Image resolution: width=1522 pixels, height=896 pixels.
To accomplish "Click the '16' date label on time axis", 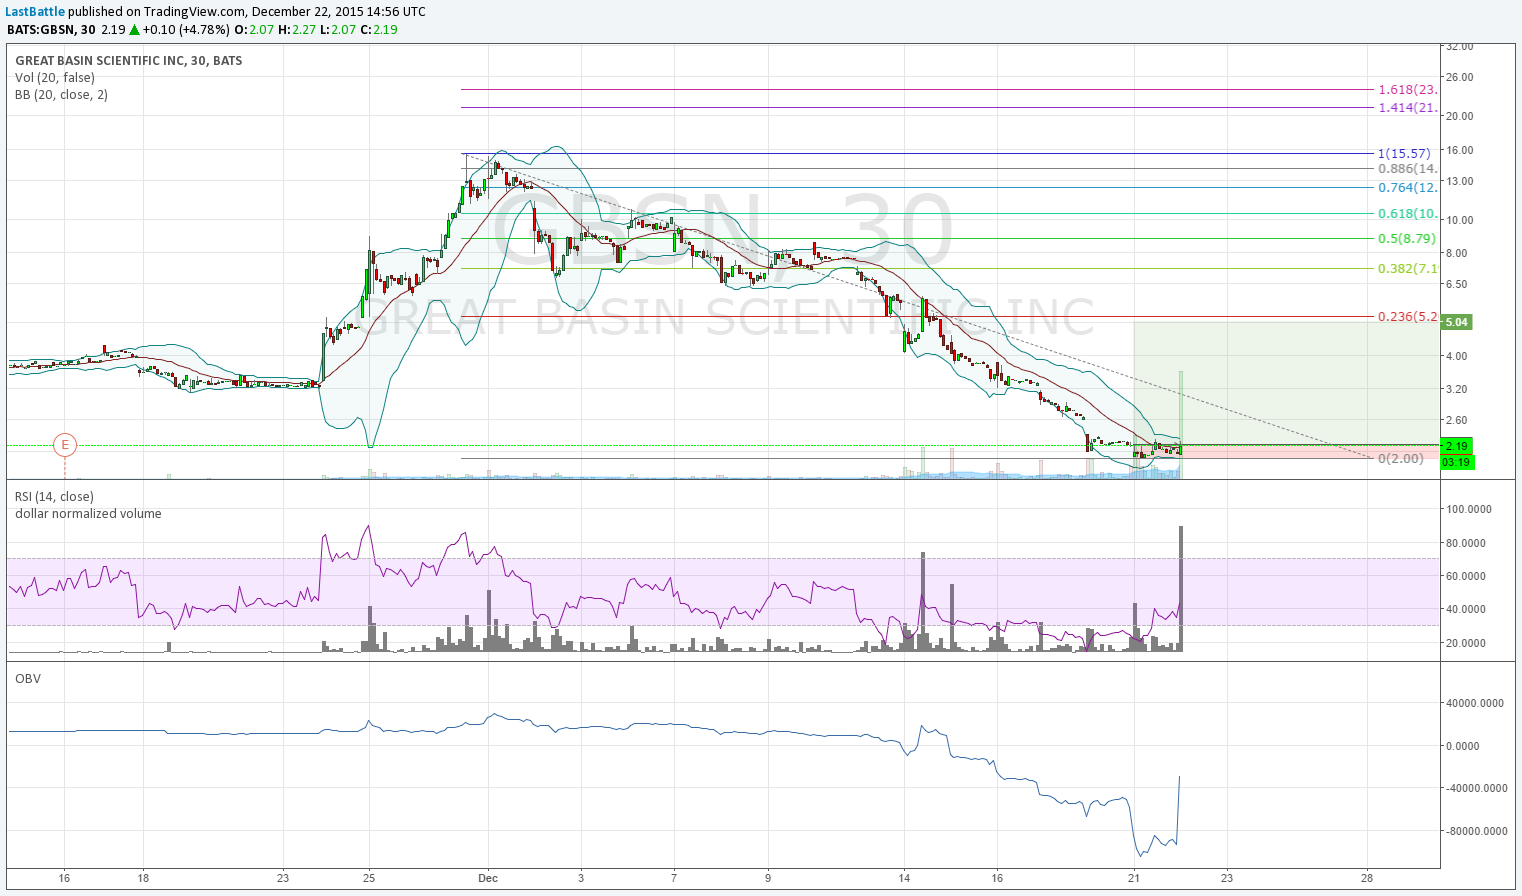I will pos(64,878).
